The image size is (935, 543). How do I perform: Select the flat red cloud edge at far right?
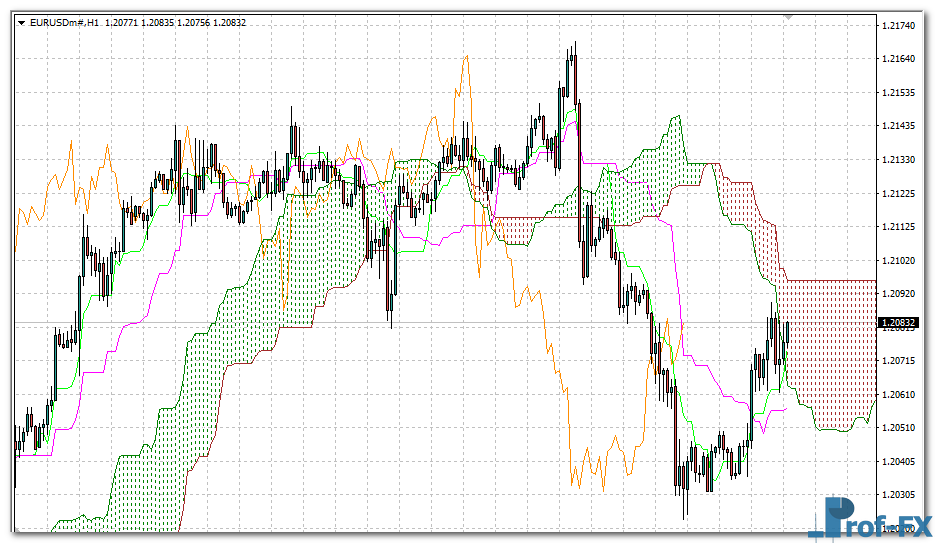click(x=830, y=280)
